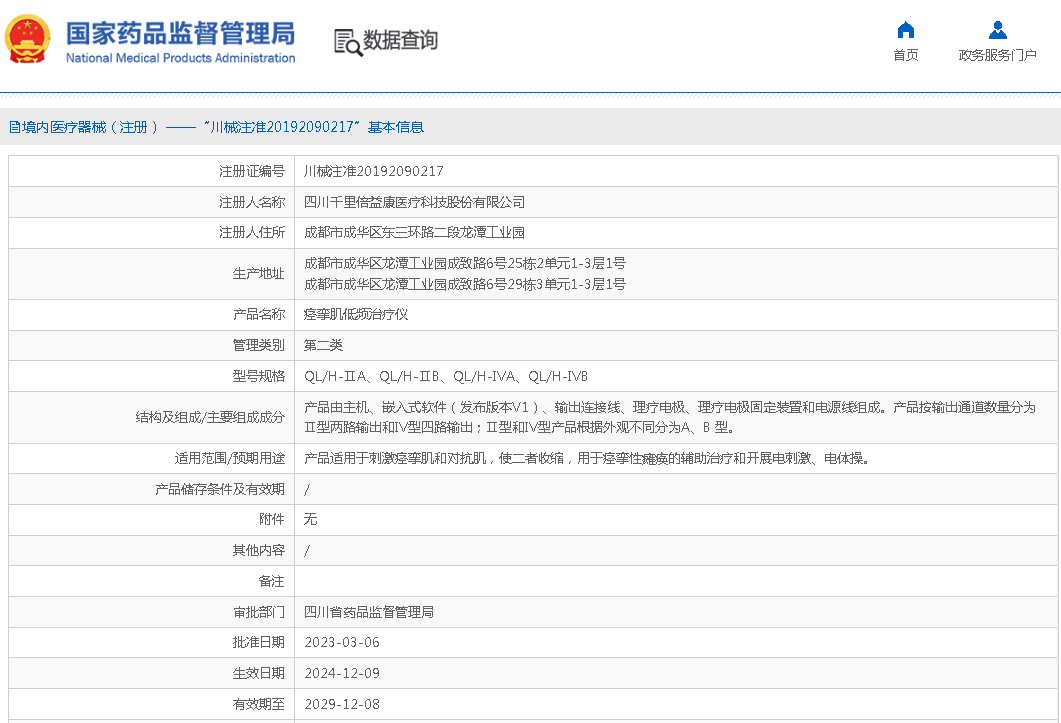1061x723 pixels.
Task: Select the registrant name 四川千里倍益康医疗科技股份有限公司
Action: (414, 202)
